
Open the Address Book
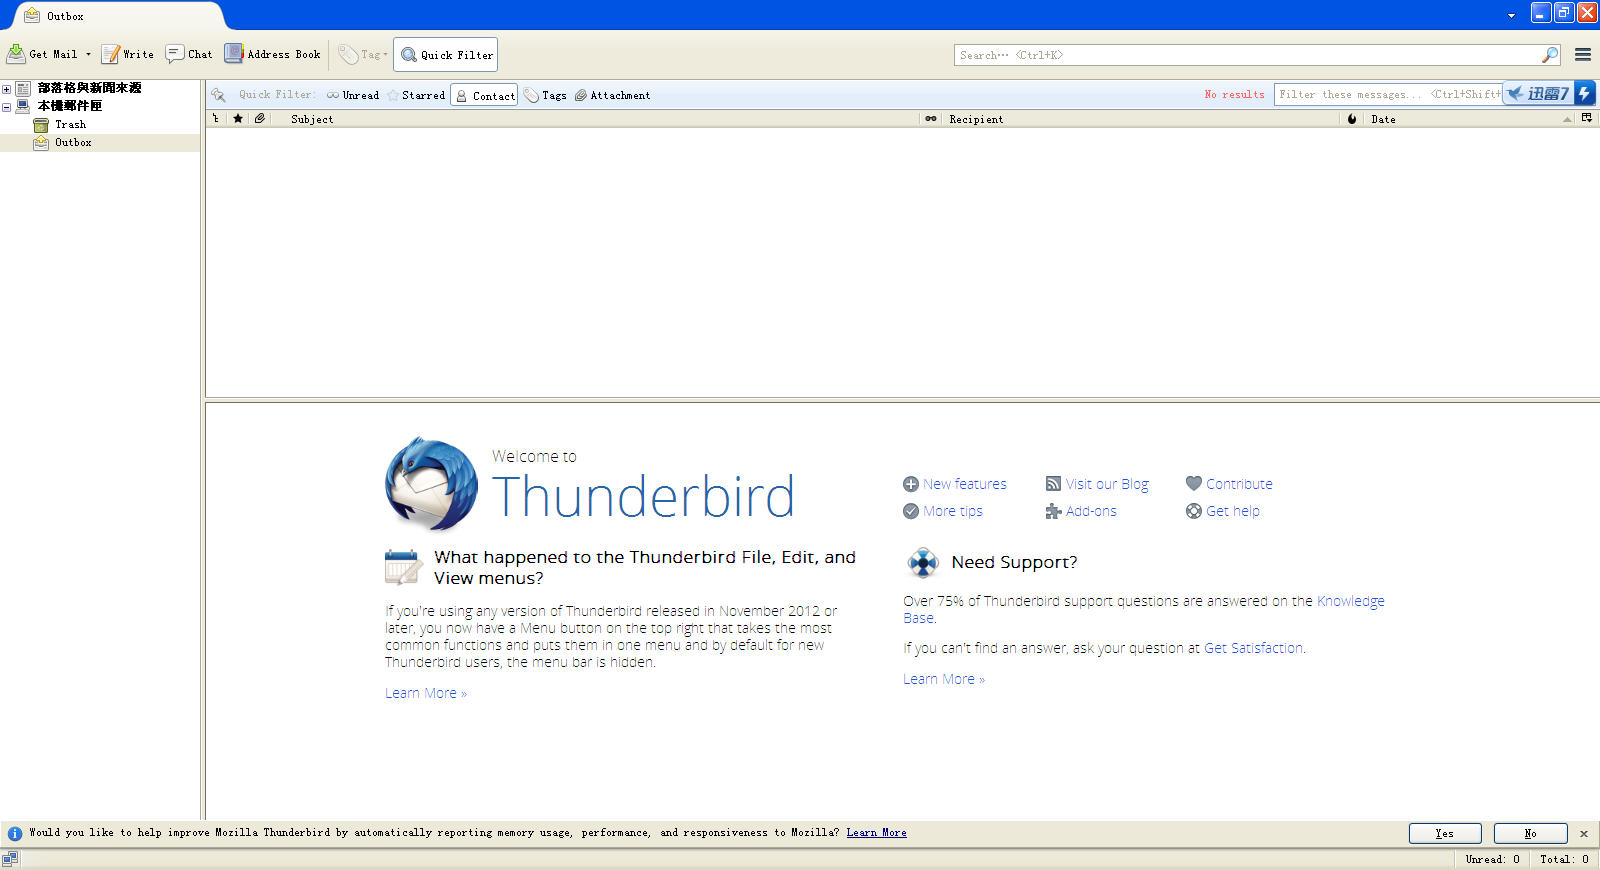pos(272,54)
